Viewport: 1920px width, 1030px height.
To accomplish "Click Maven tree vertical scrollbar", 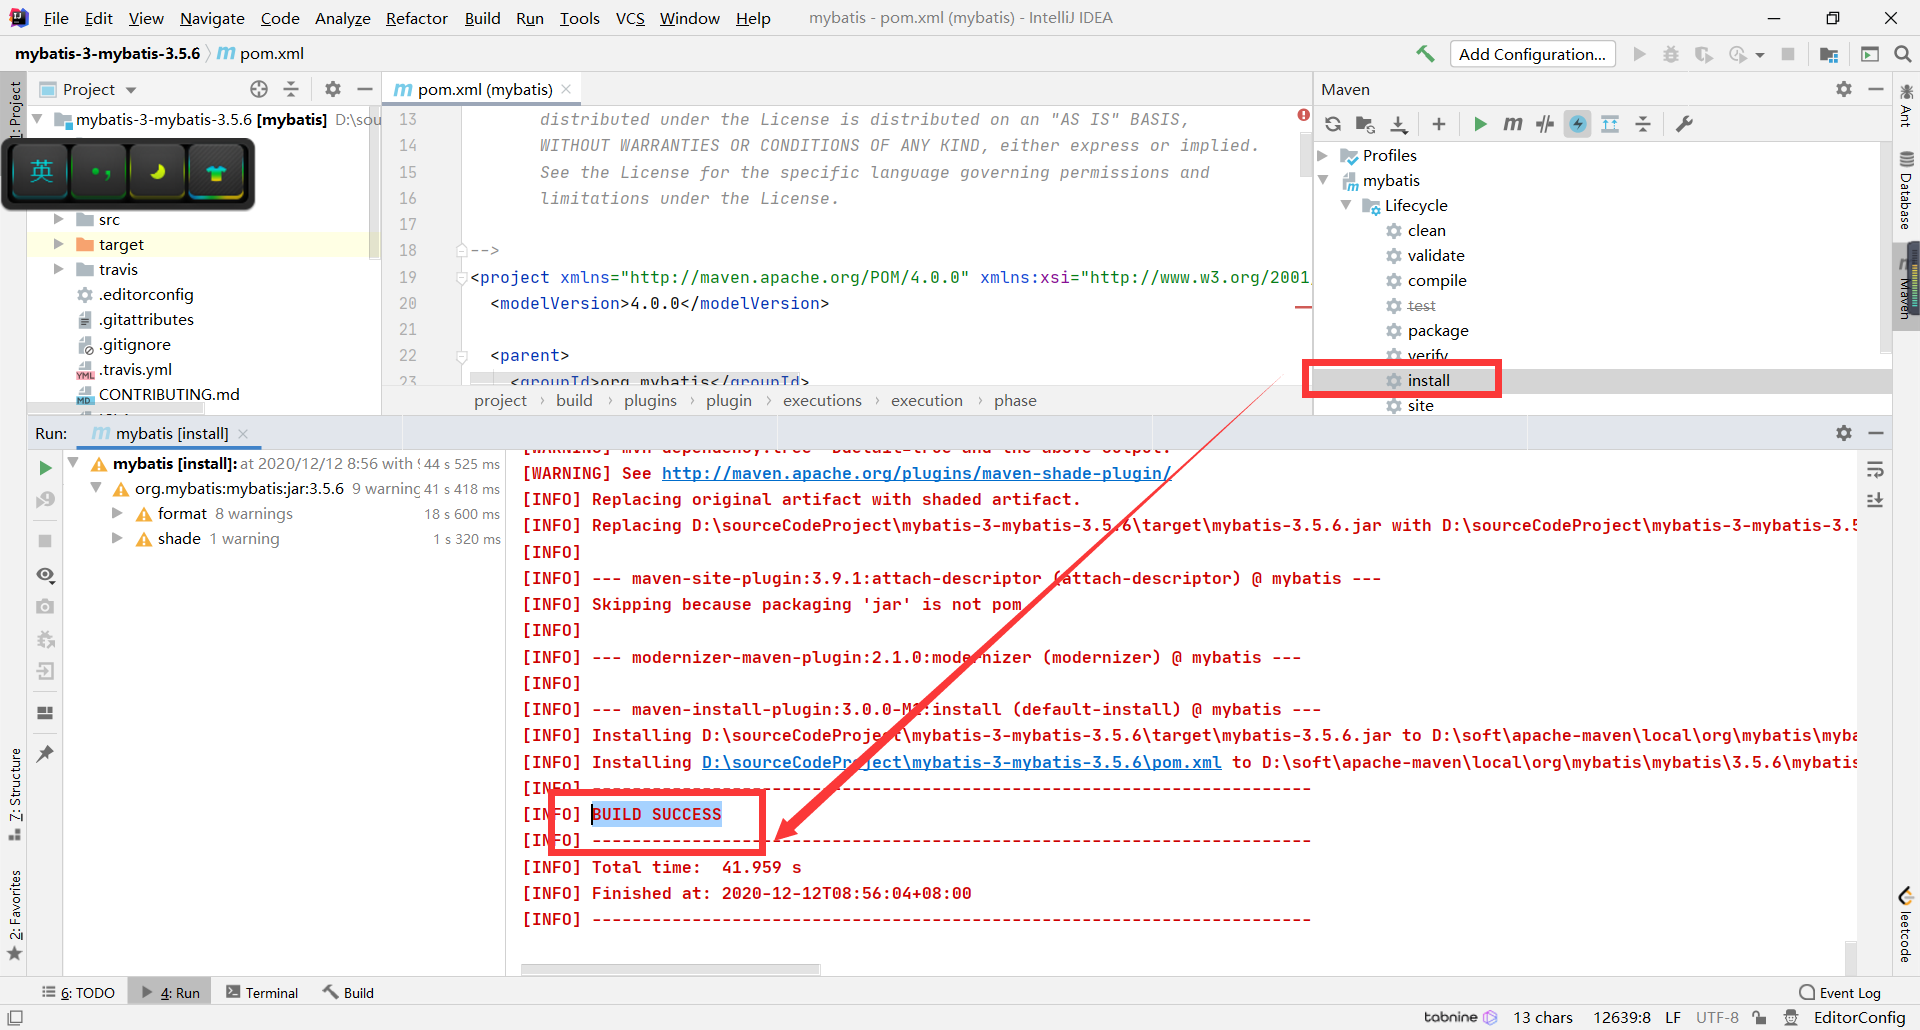I will coord(1885,246).
